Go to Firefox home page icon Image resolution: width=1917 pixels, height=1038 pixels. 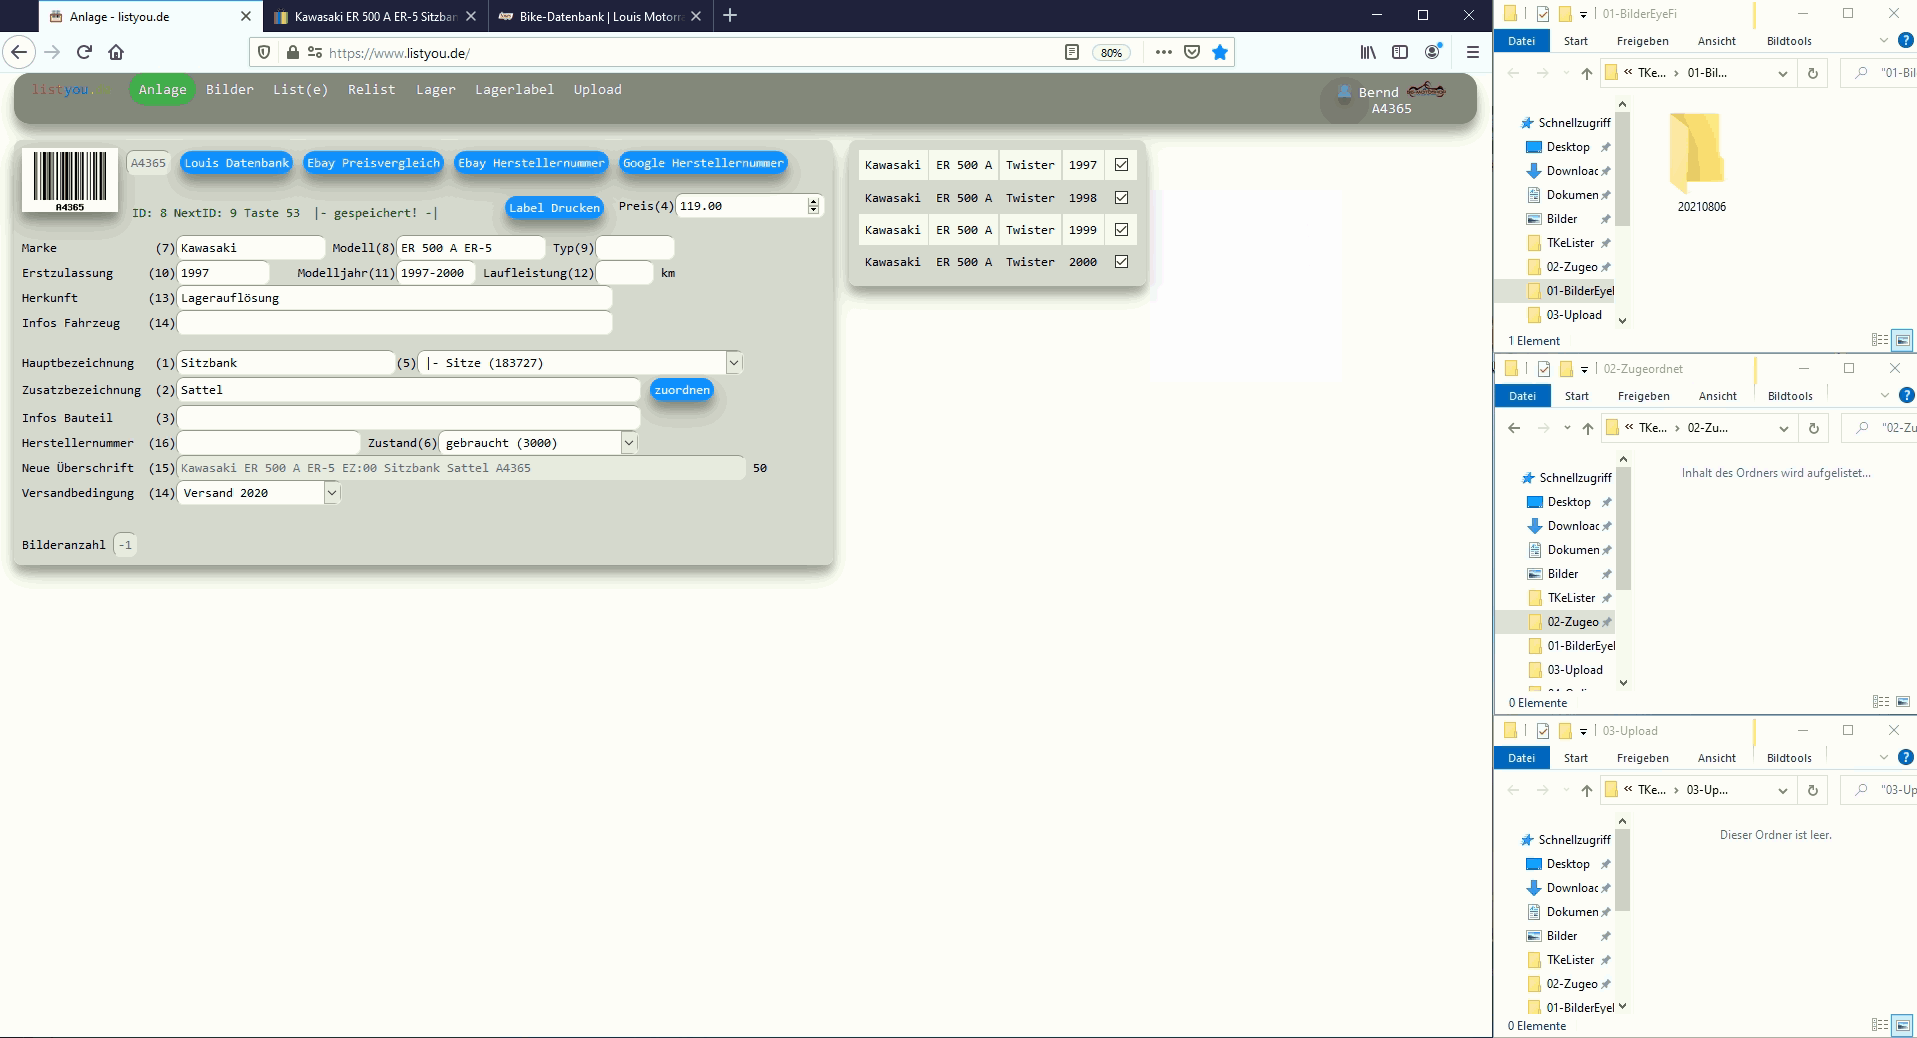[116, 52]
